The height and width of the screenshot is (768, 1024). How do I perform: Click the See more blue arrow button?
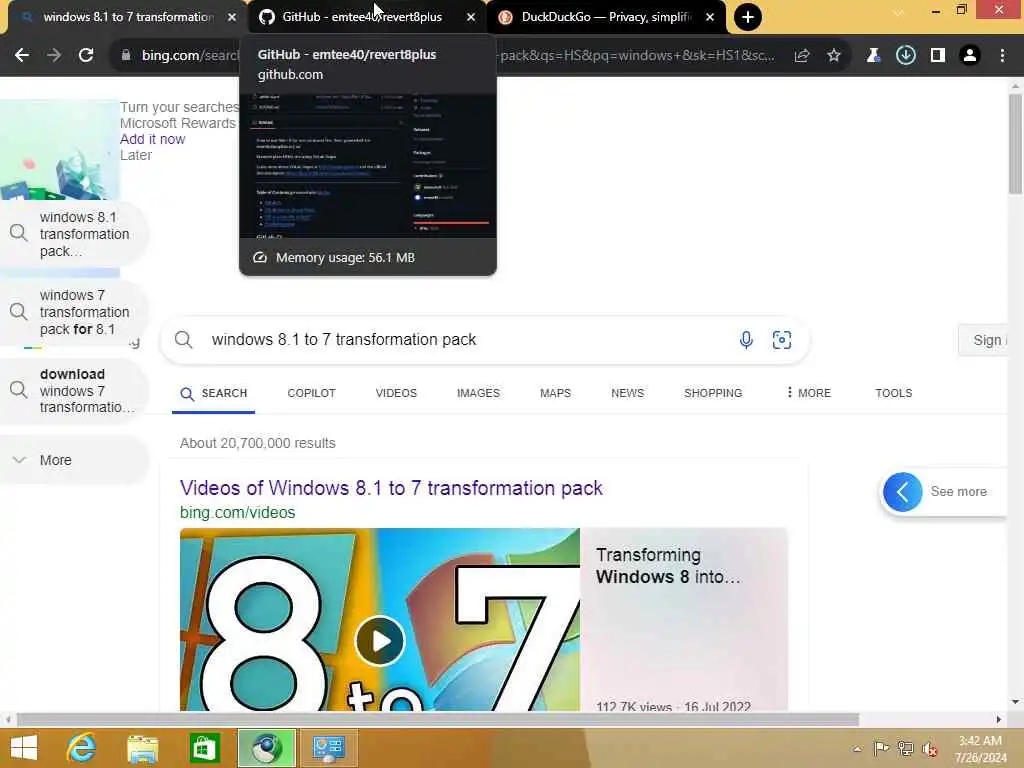(903, 492)
